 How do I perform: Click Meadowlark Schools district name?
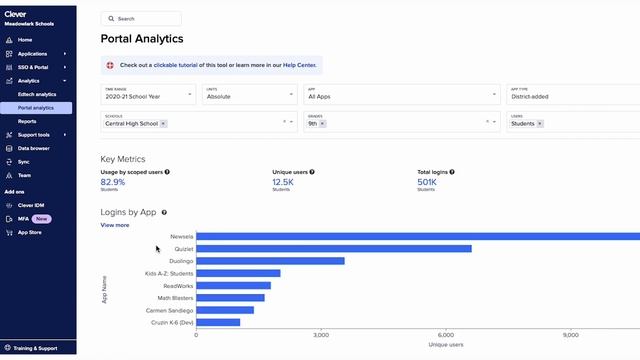click(x=29, y=24)
